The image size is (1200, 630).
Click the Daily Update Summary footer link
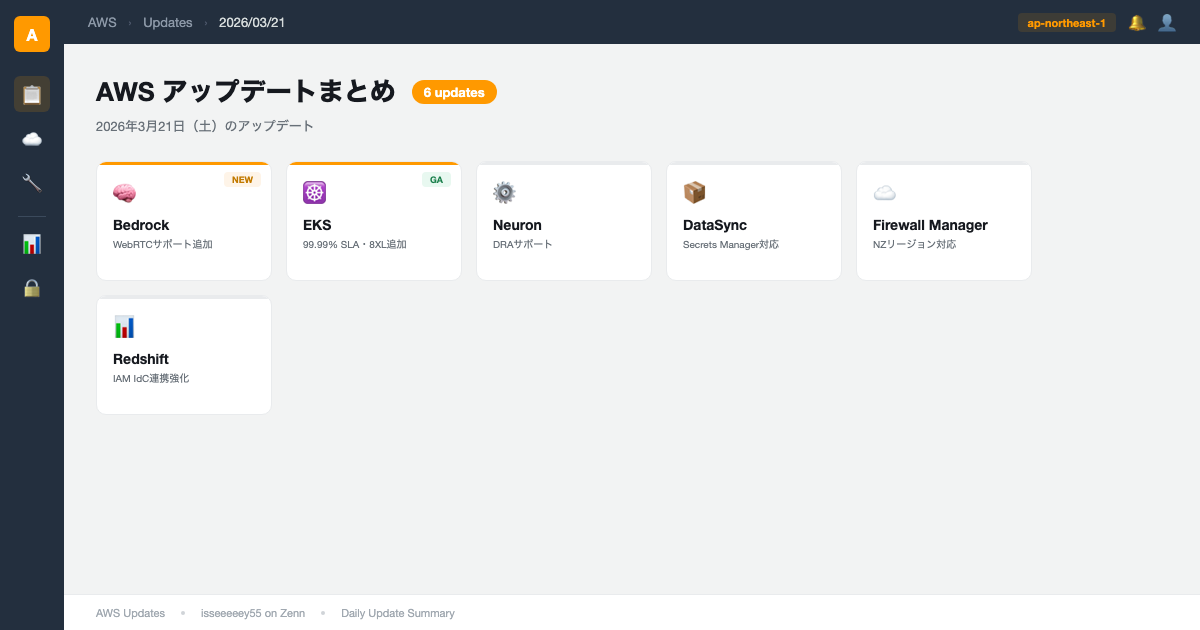[398, 613]
